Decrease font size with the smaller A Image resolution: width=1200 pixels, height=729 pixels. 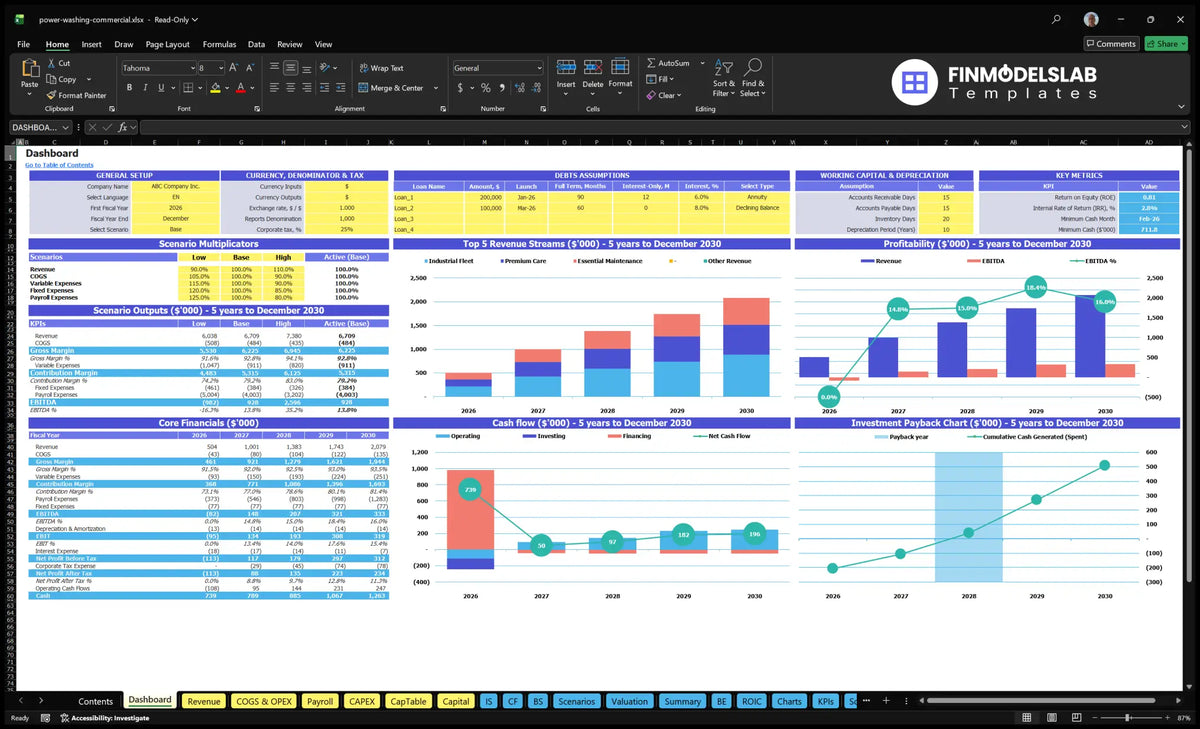249,68
